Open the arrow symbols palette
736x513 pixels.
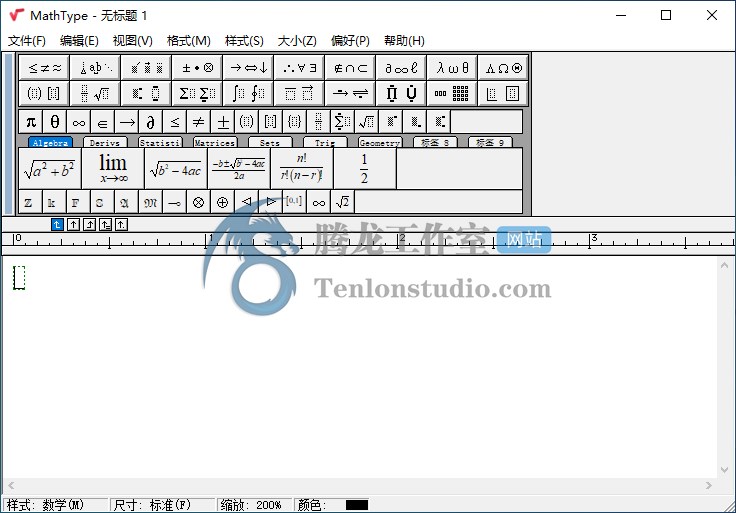click(248, 68)
